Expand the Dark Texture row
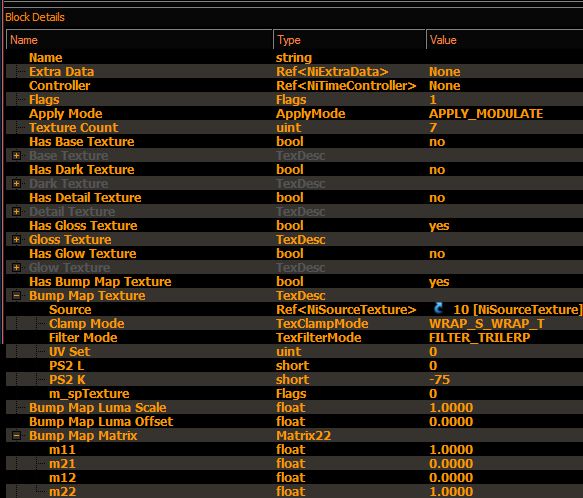This screenshot has width=583, height=498. [16, 183]
